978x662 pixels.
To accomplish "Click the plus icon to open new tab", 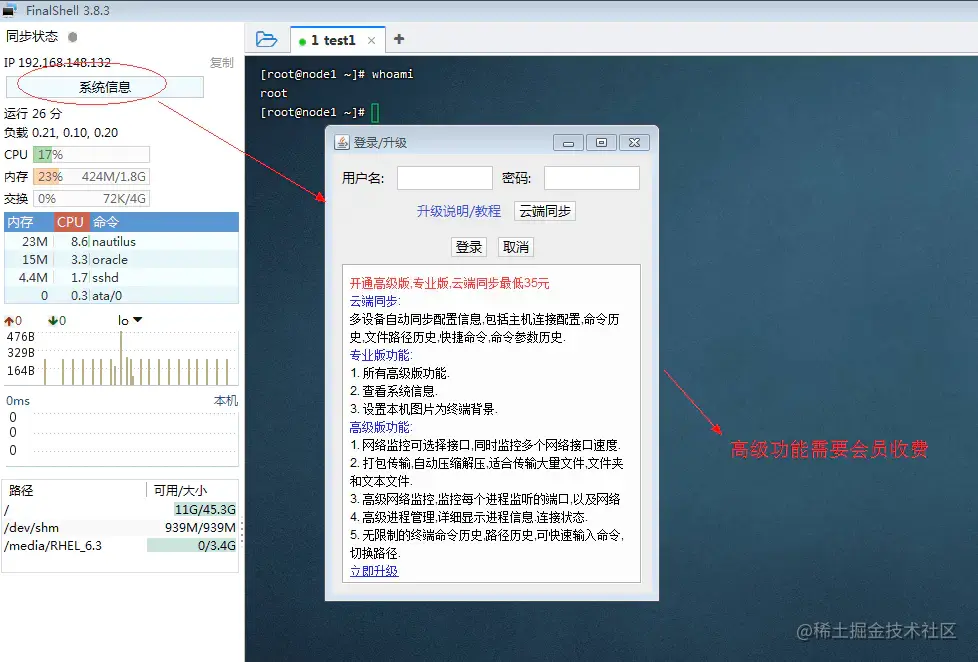I will coord(398,39).
